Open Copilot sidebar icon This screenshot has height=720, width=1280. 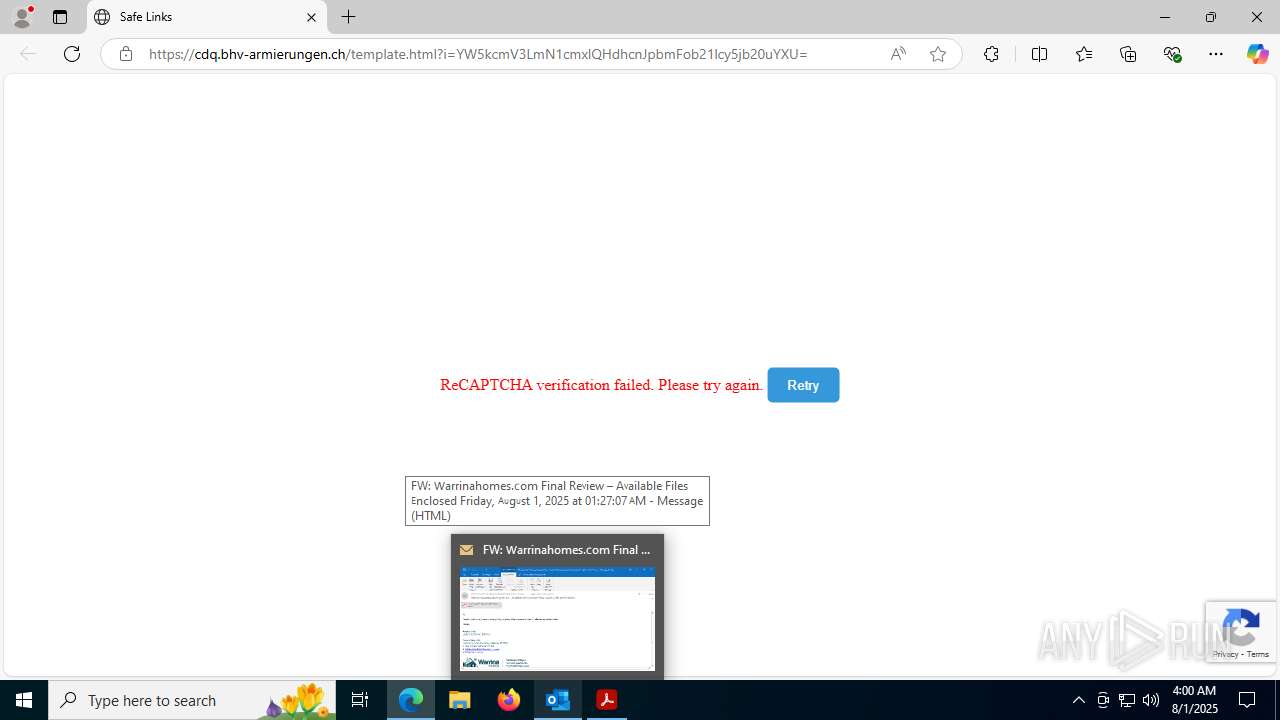point(1257,54)
